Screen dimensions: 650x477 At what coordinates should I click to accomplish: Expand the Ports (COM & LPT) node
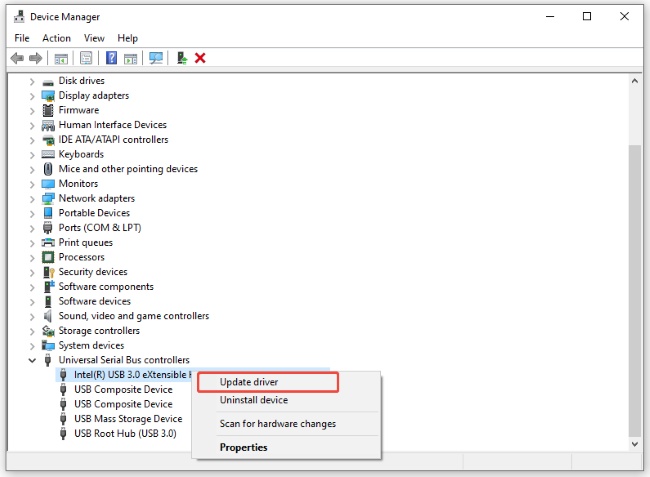coord(32,228)
